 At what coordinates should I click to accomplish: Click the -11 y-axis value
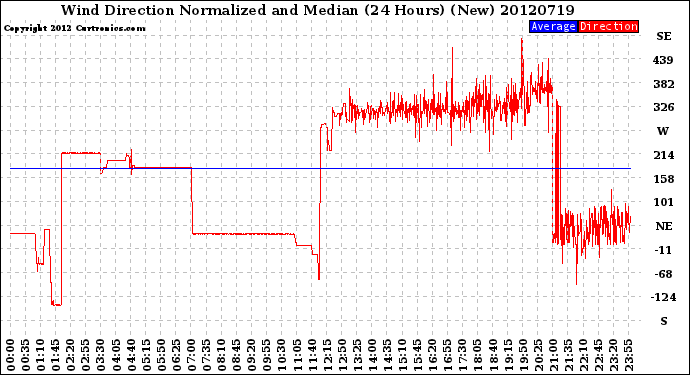pyautogui.click(x=663, y=250)
